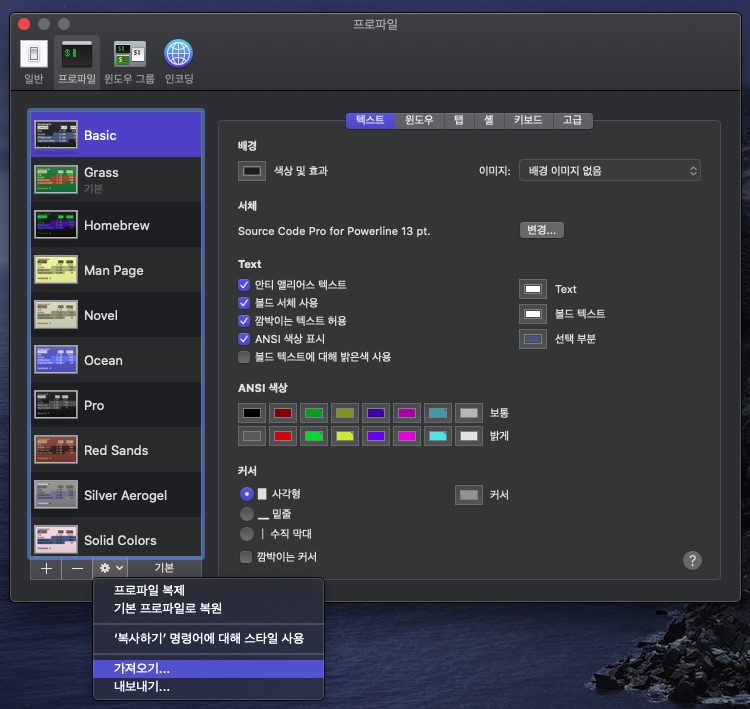Enable 볼드 텍스트에 대해 밝은색 사용
Image resolution: width=750 pixels, height=709 pixels.
coord(244,357)
